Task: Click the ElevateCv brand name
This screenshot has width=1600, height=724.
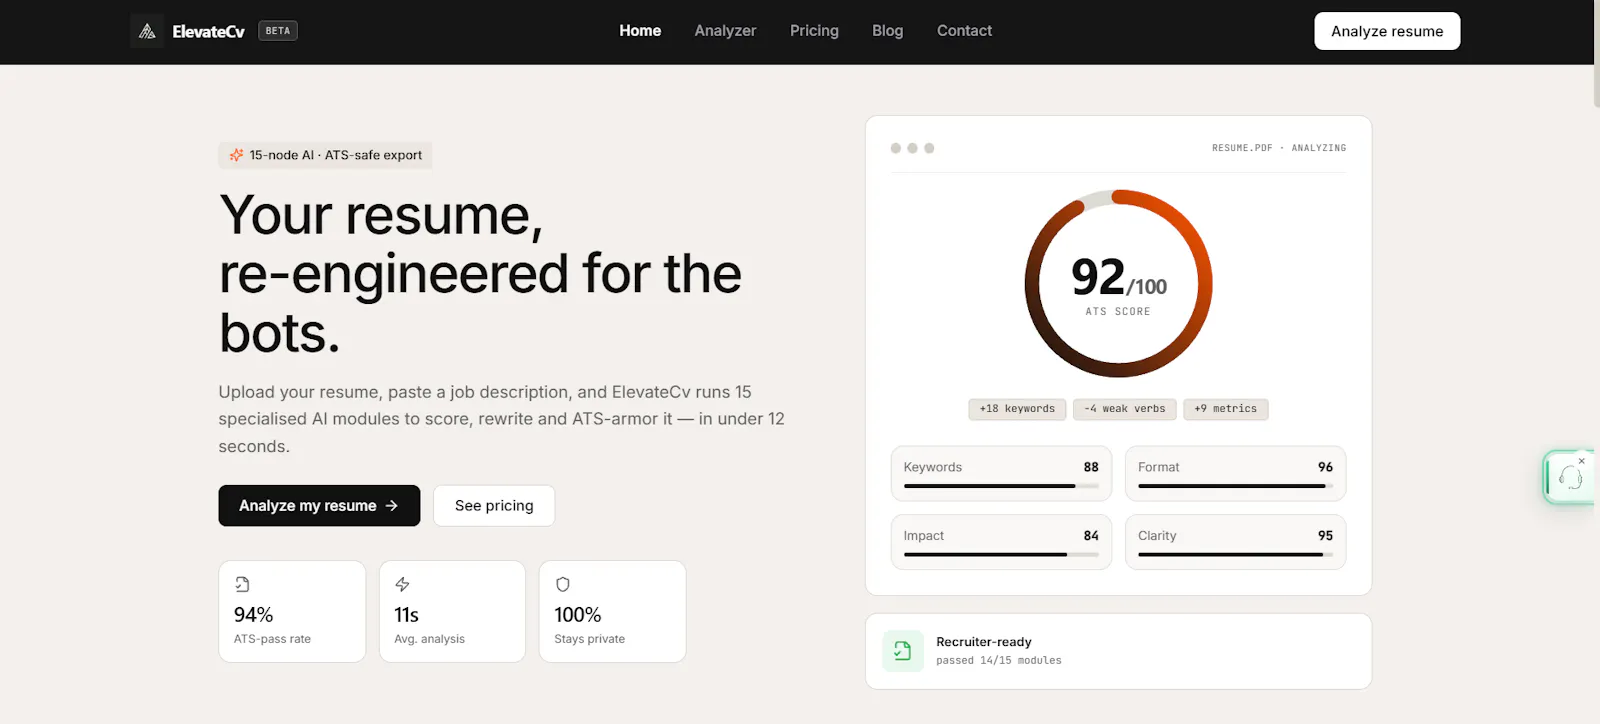Action: pos(208,31)
